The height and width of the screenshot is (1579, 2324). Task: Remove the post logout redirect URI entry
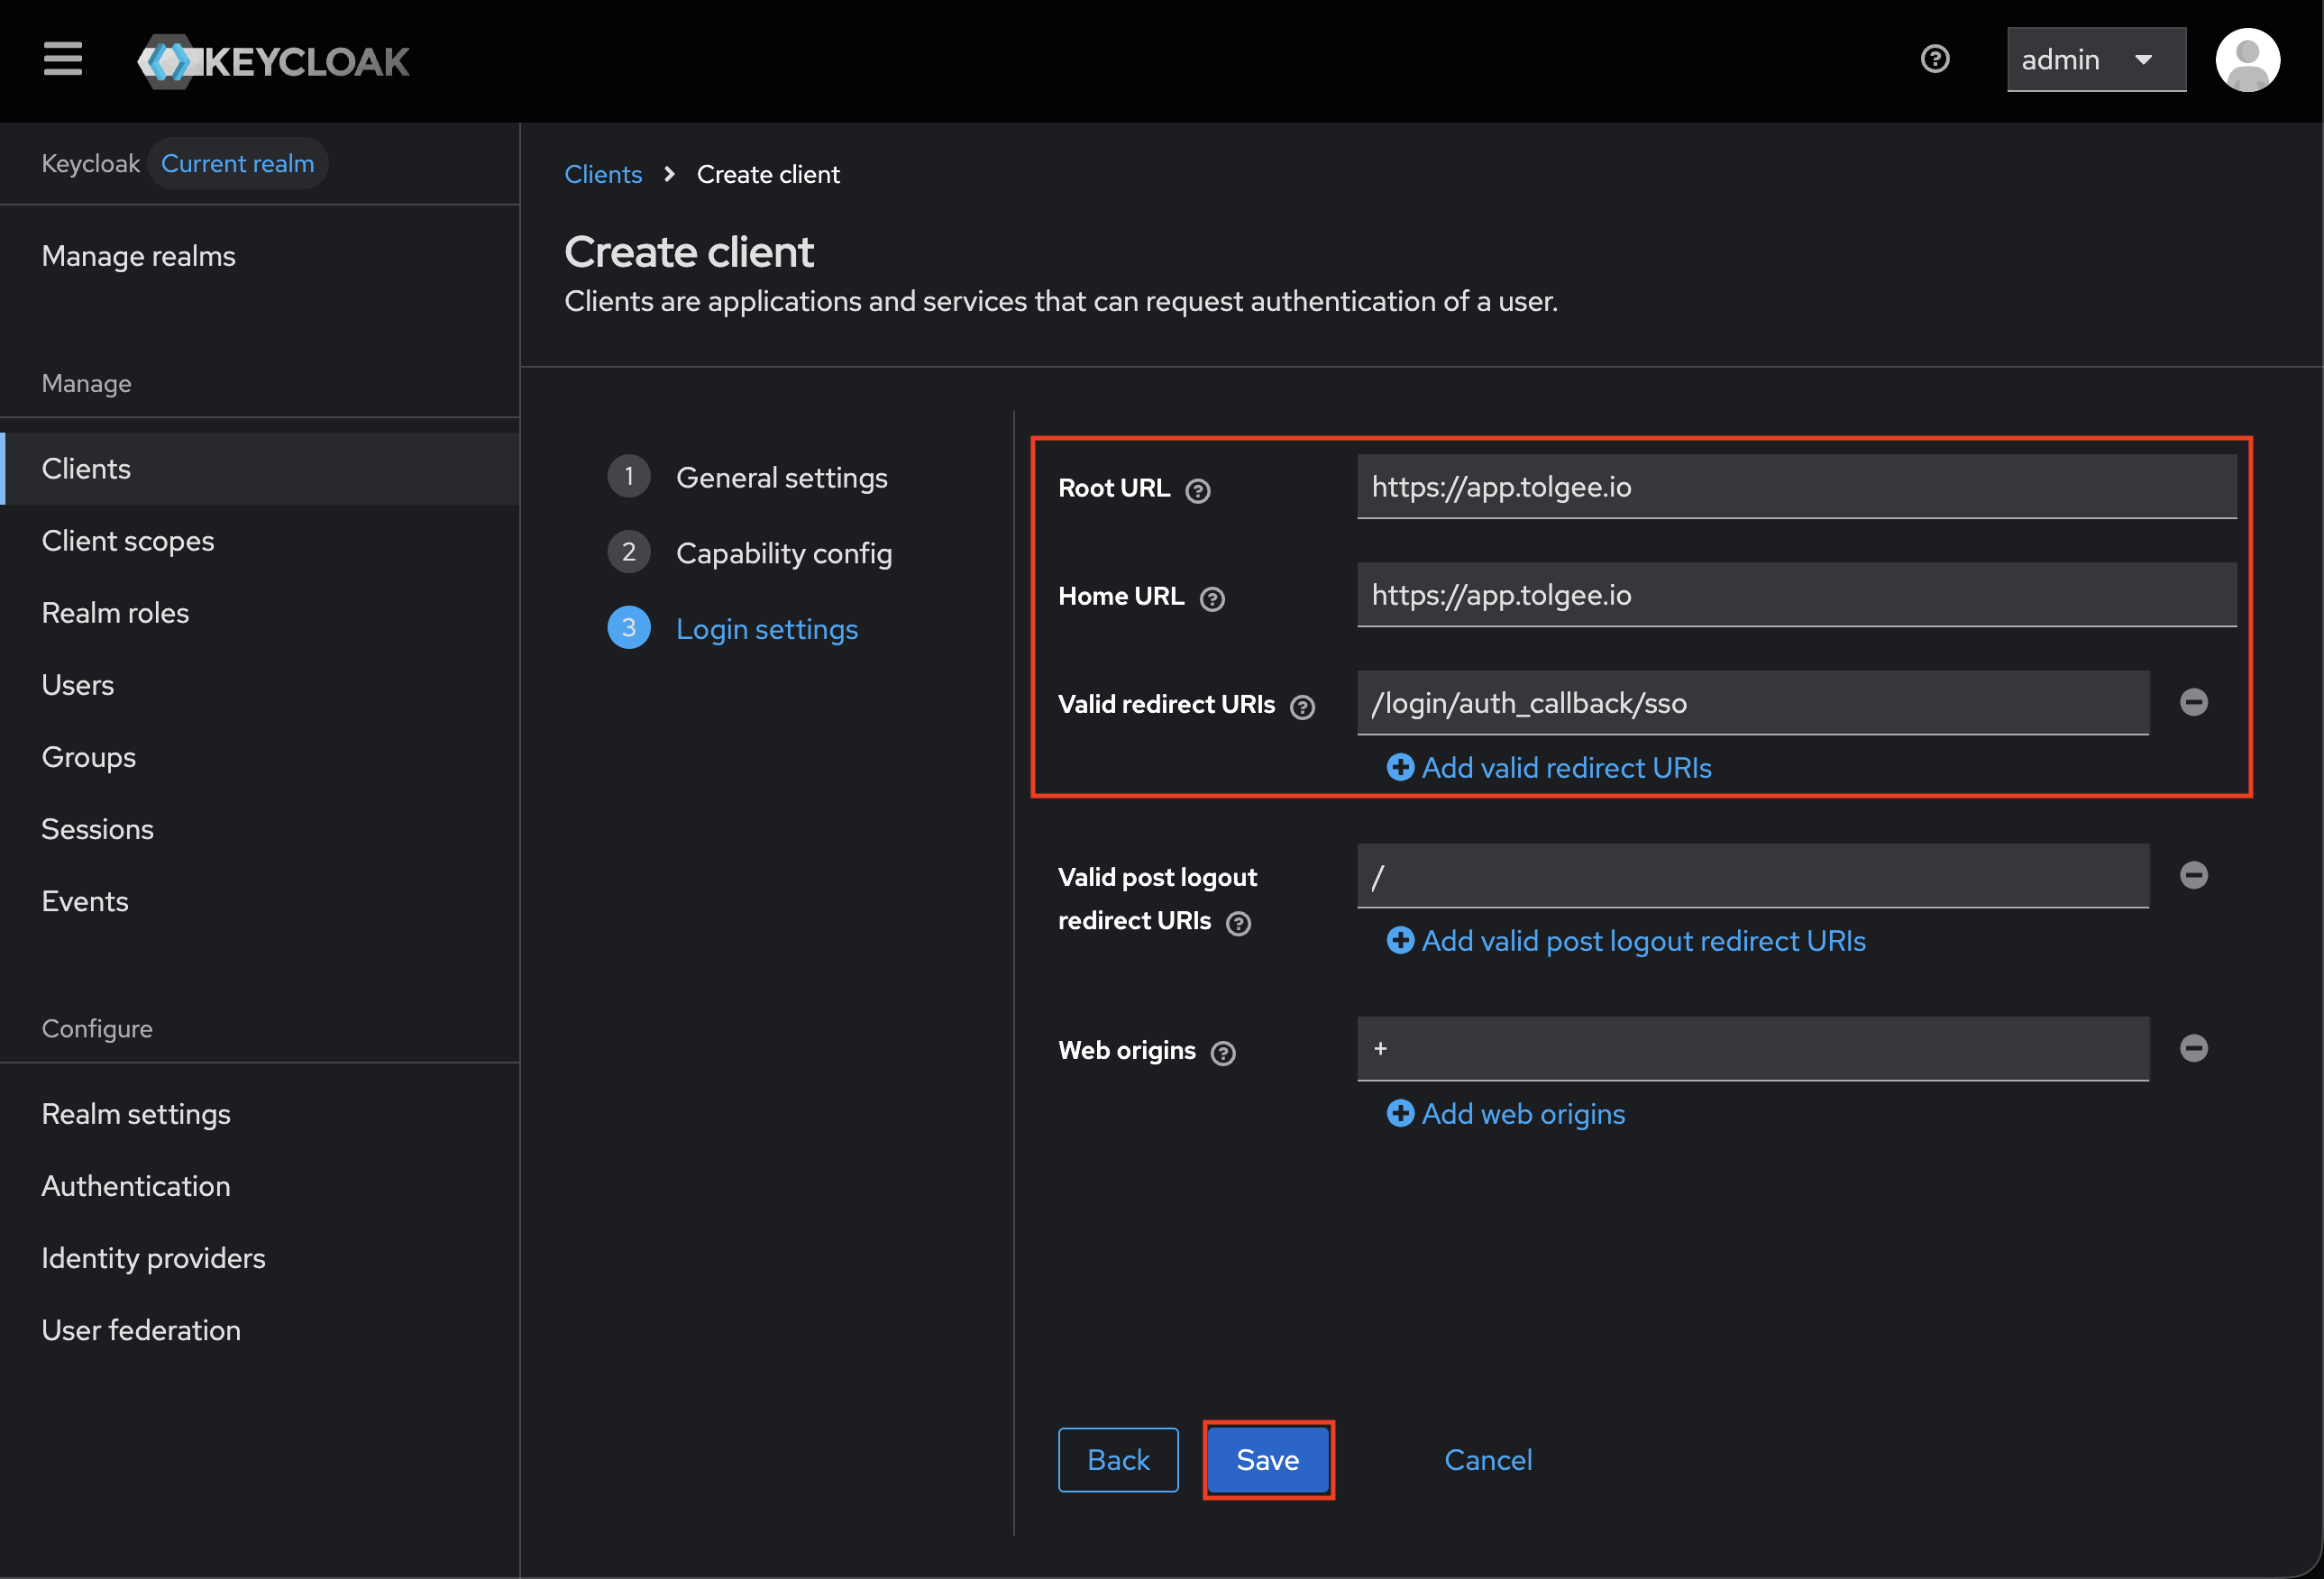(x=2193, y=875)
